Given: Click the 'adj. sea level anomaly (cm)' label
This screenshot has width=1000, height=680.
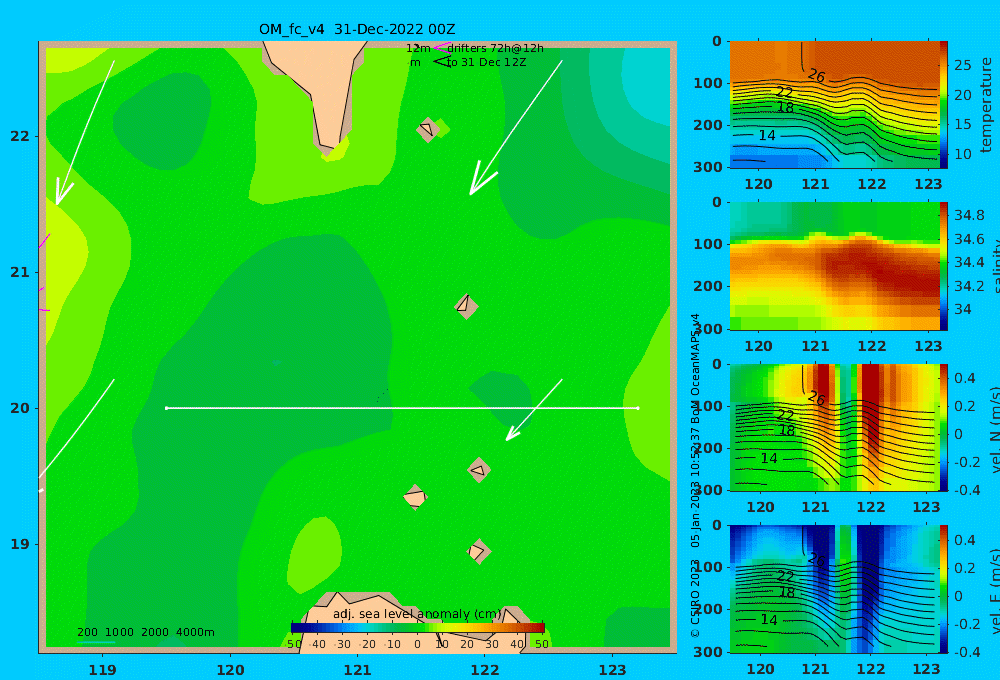Looking at the screenshot, I should click(417, 614).
